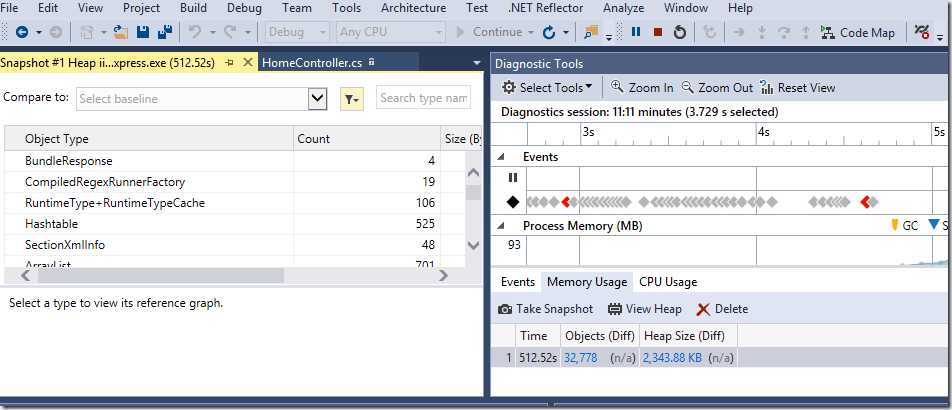Sort by Count column header

click(367, 139)
